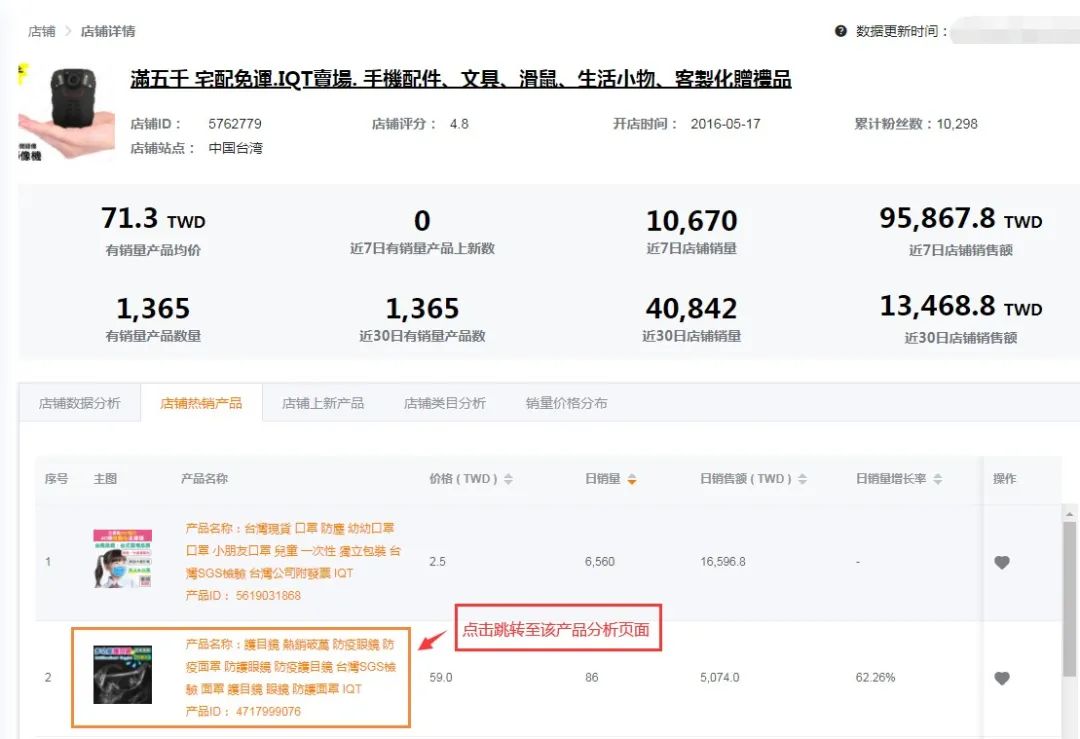Click the 产品名称 column header
This screenshot has height=739, width=1080.
coord(204,479)
